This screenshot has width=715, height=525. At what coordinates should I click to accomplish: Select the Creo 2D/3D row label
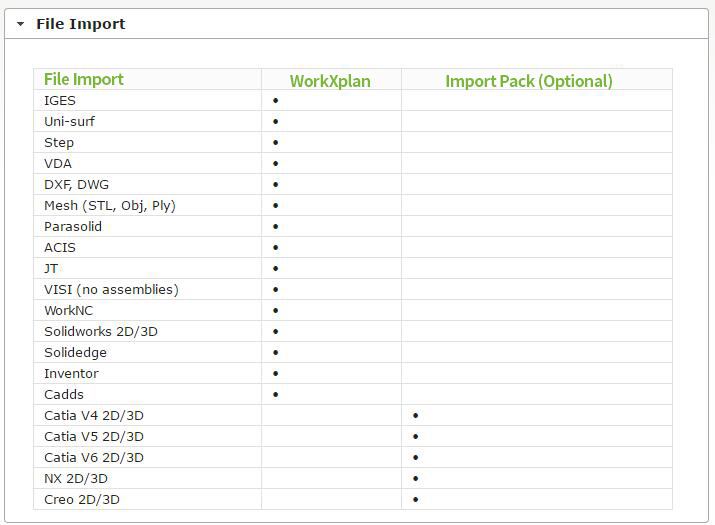(82, 499)
